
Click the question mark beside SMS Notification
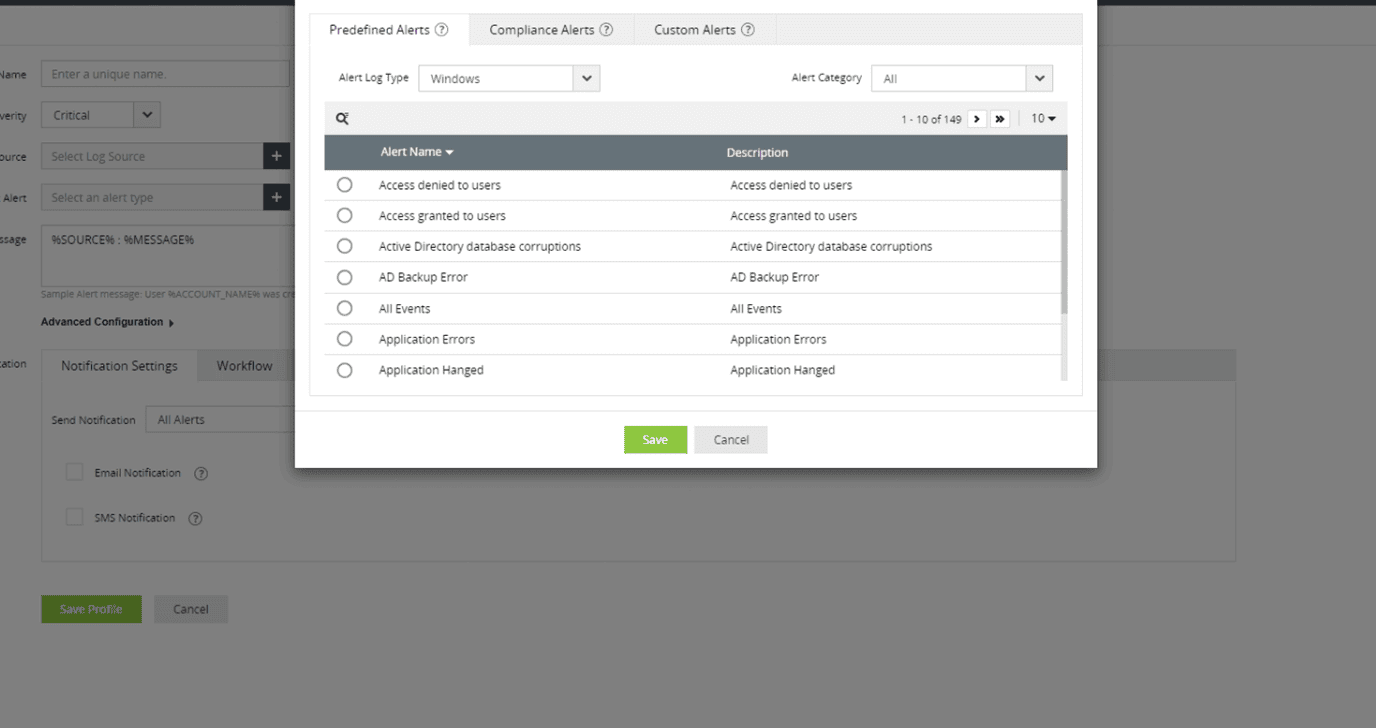[195, 518]
